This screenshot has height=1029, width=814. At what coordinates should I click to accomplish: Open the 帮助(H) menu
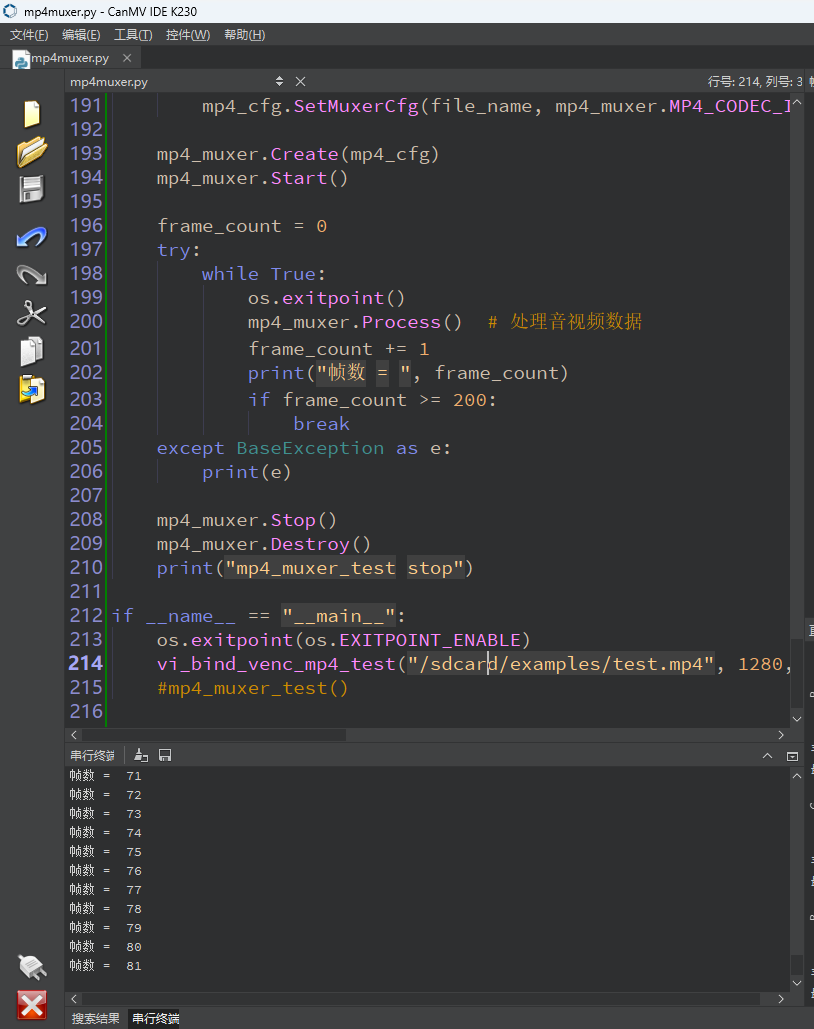tap(244, 35)
